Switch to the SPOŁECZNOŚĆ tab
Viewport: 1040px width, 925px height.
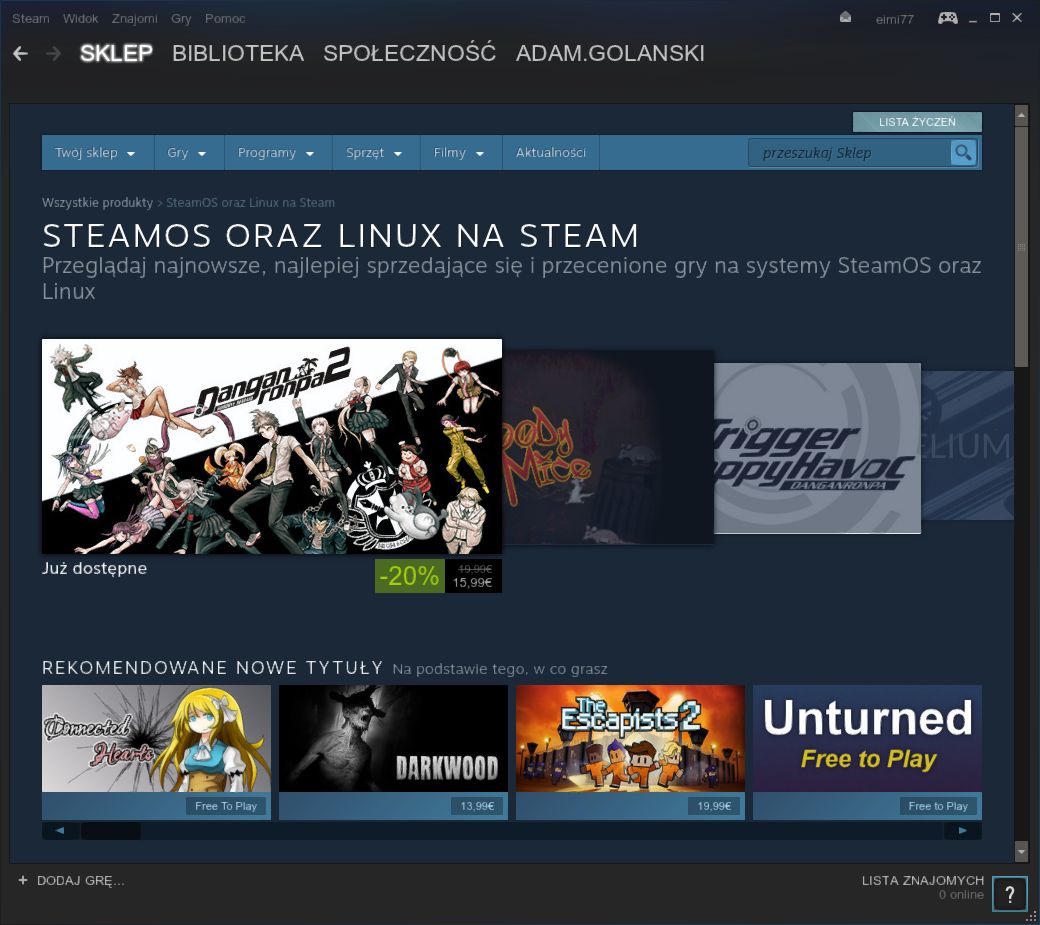pyautogui.click(x=410, y=53)
